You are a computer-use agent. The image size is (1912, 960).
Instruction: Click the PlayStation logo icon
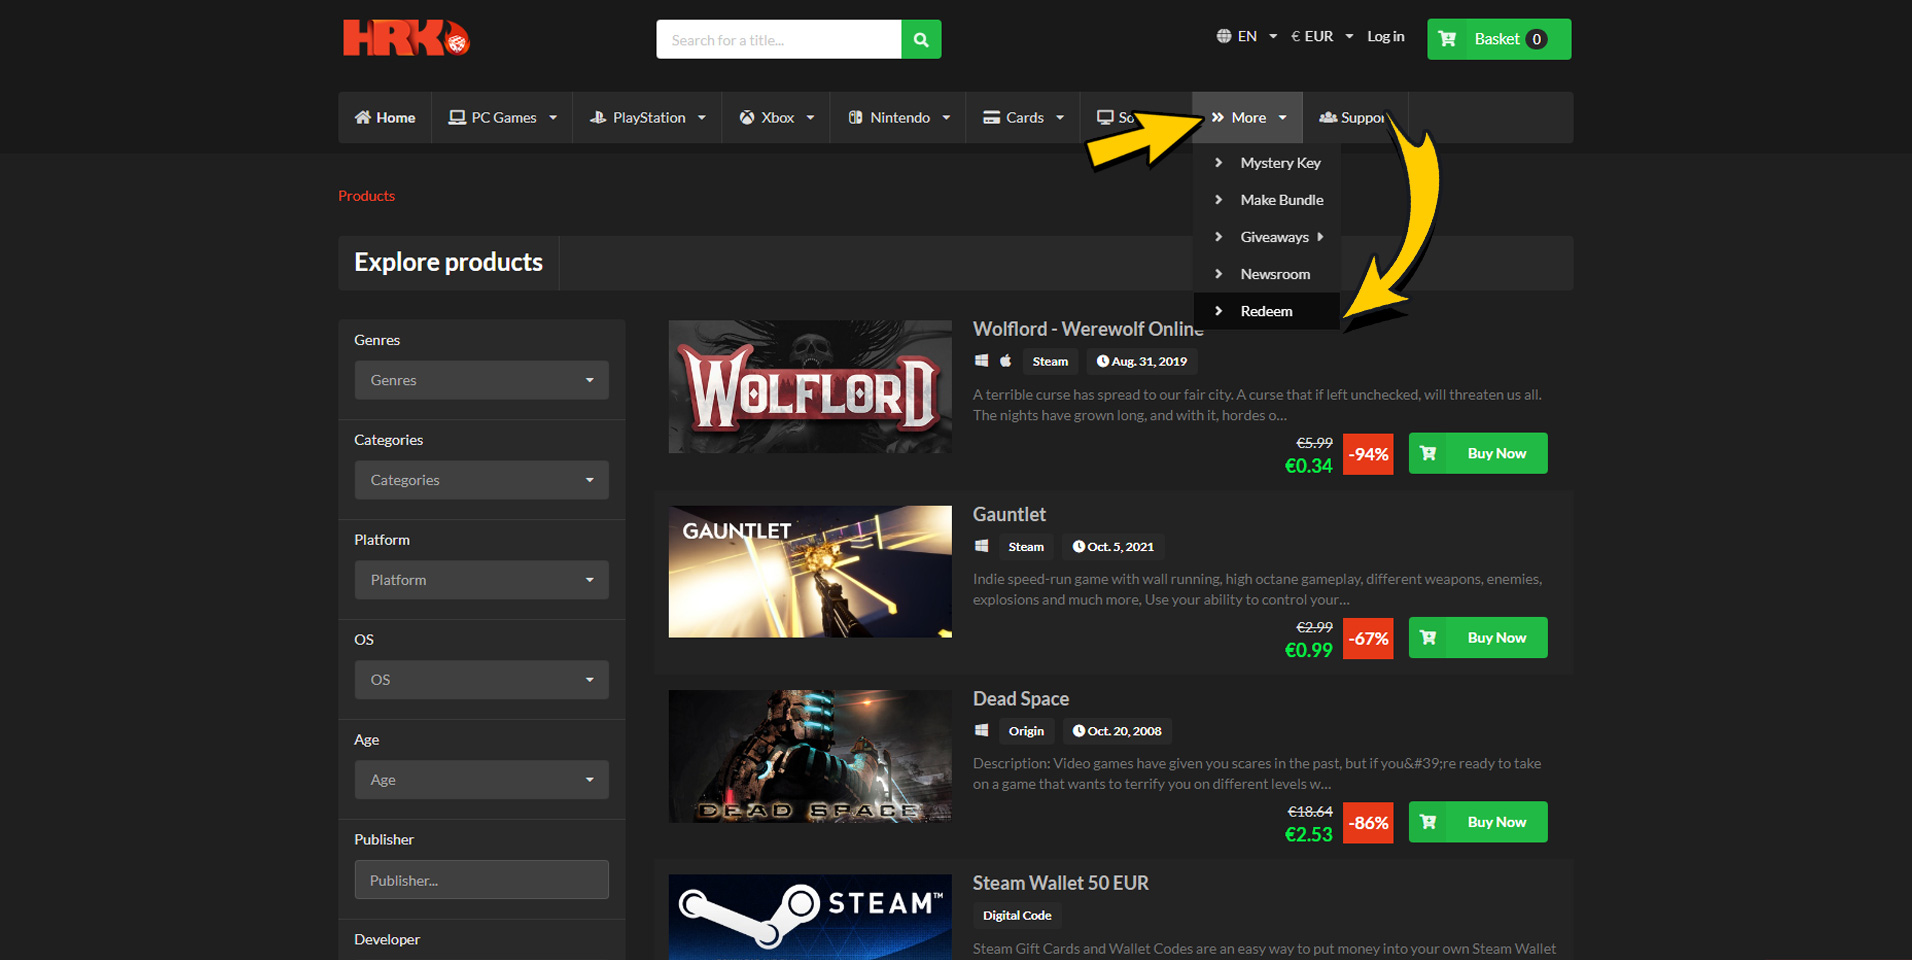click(x=598, y=117)
